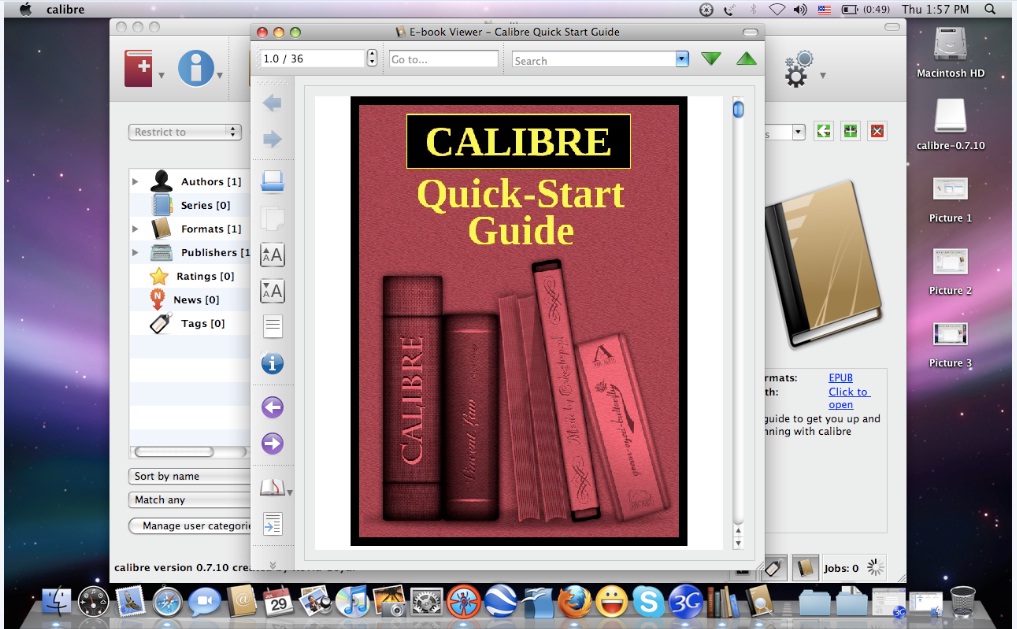Decrease font size with the smaller AA icon
Viewport: 1017px width, 629px height.
(272, 291)
